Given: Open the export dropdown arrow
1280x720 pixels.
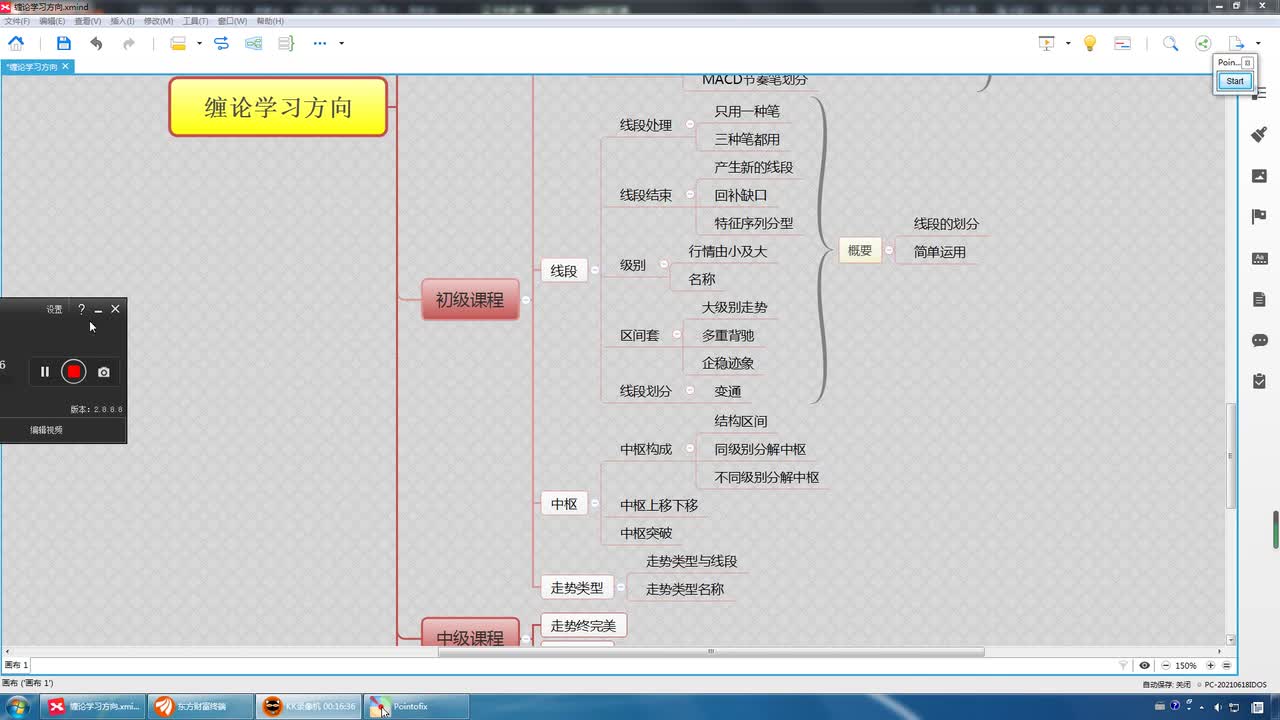Looking at the screenshot, I should tap(1257, 43).
